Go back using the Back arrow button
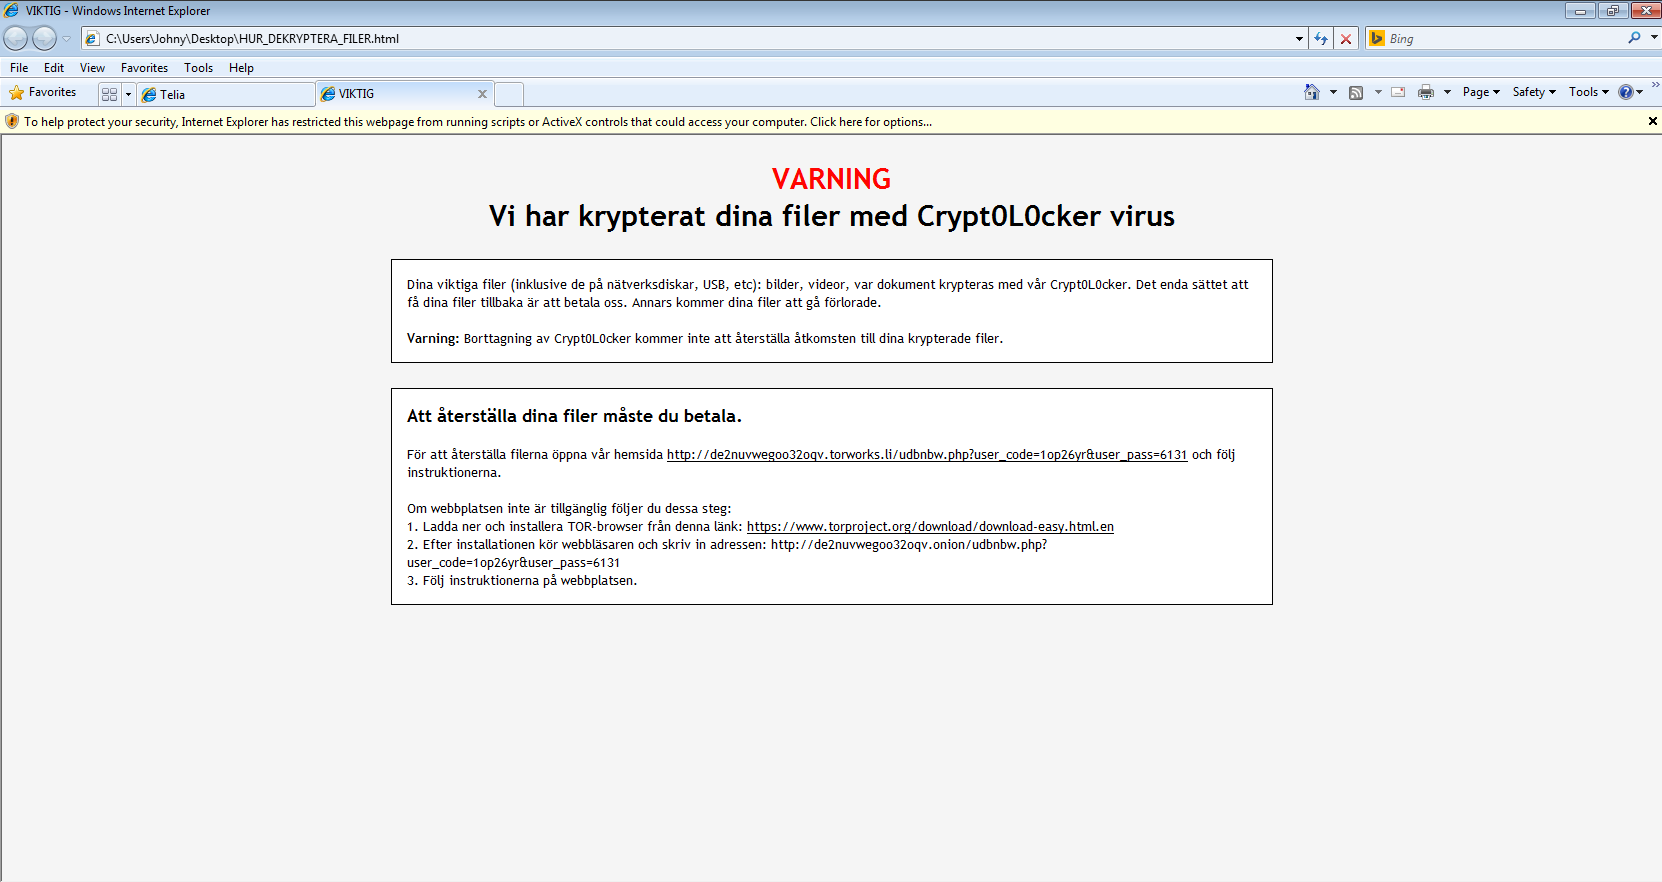 [x=16, y=38]
